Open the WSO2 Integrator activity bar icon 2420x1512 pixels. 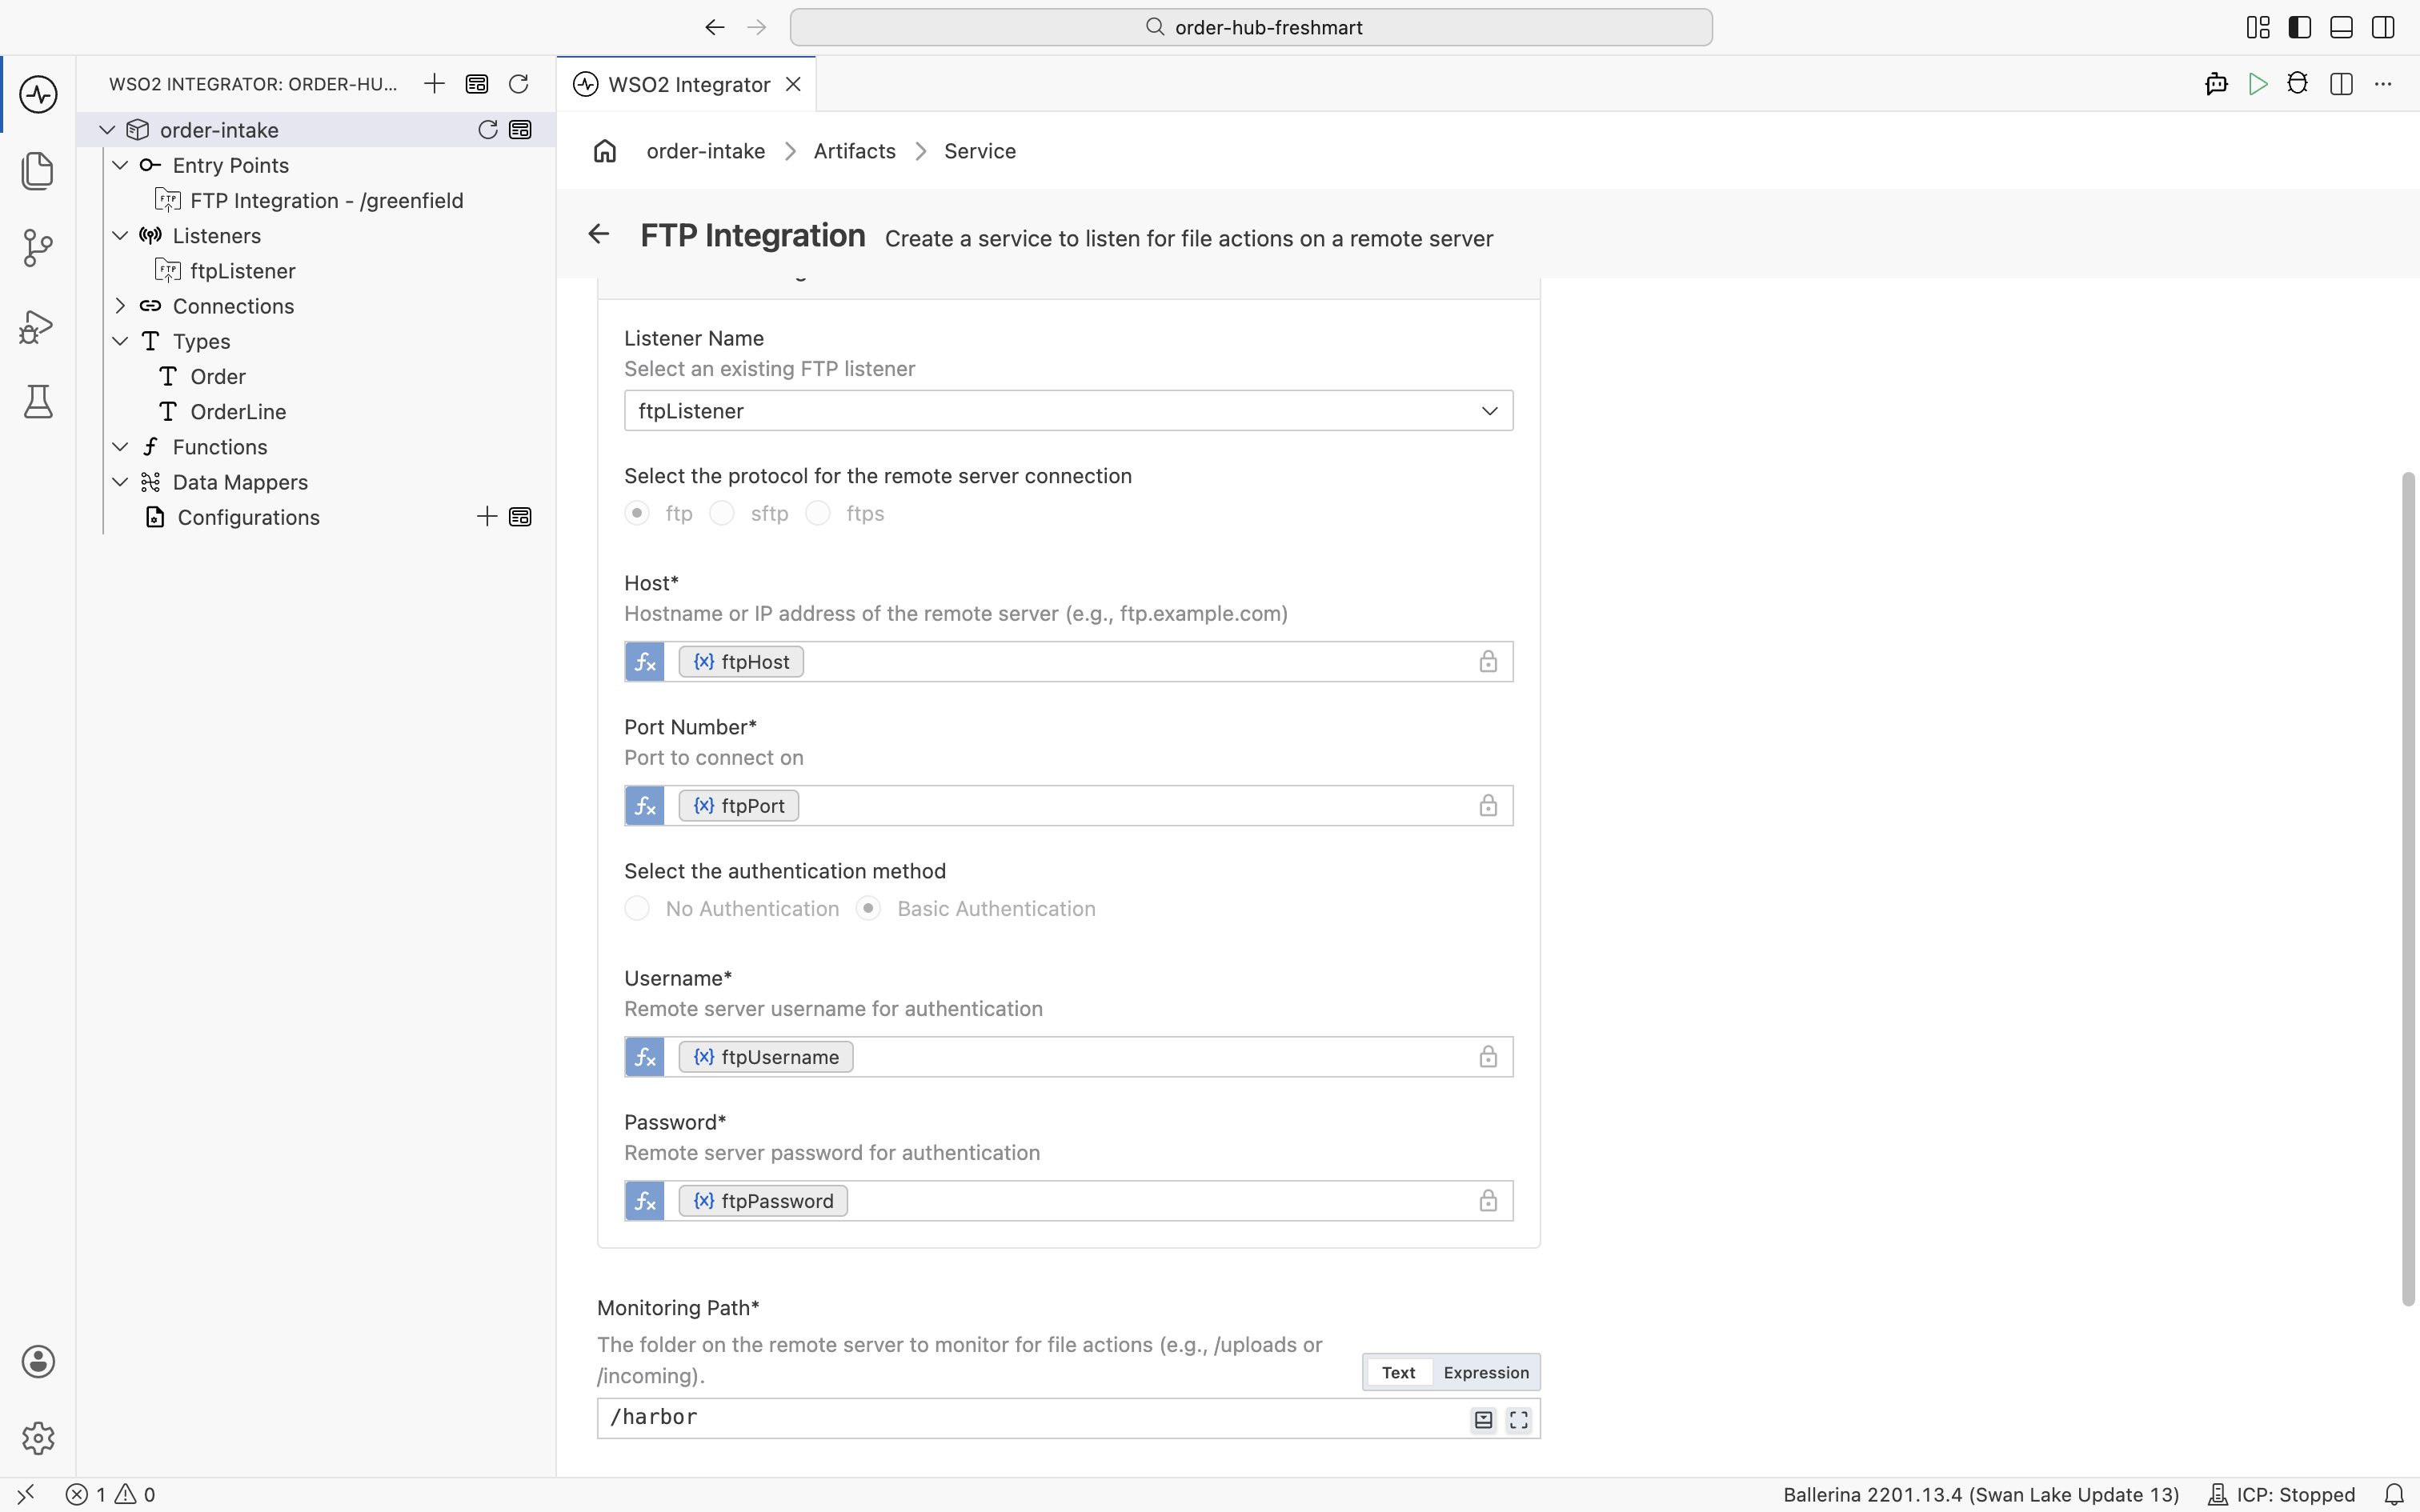coord(38,94)
